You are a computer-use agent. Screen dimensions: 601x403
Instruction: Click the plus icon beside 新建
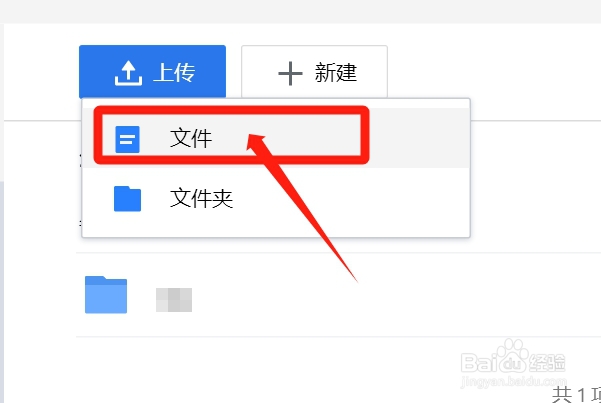point(290,73)
